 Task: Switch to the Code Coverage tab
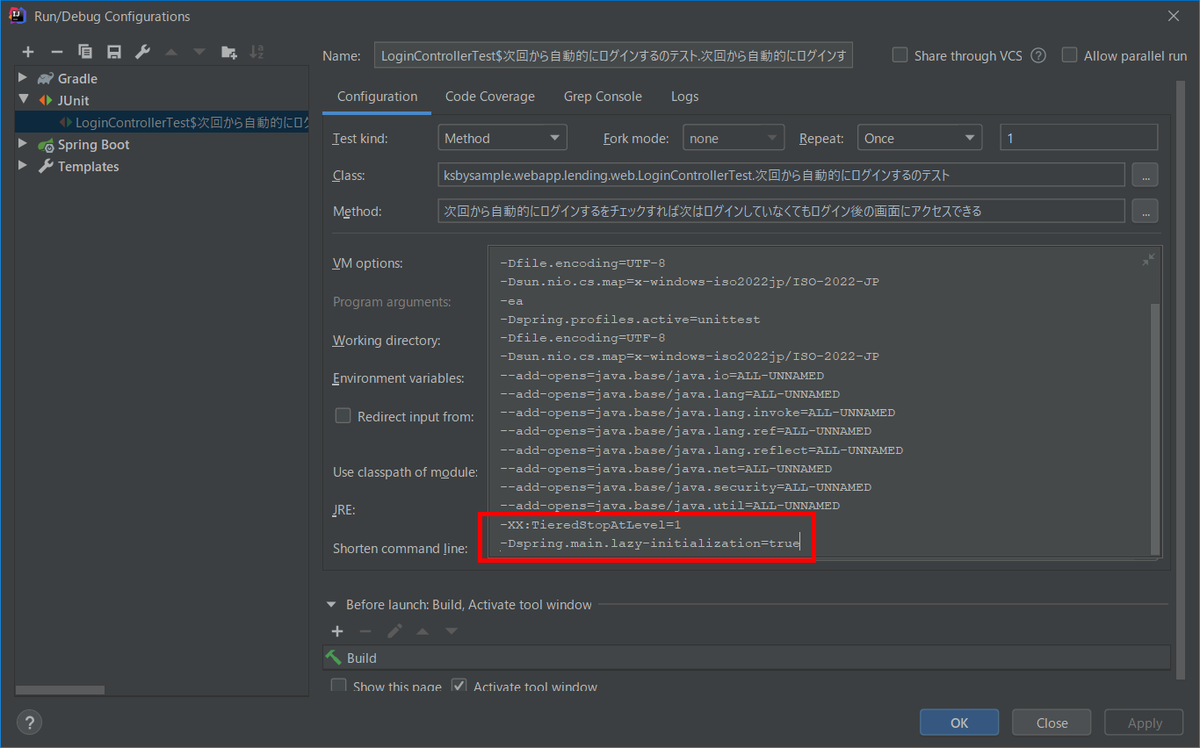(x=490, y=96)
